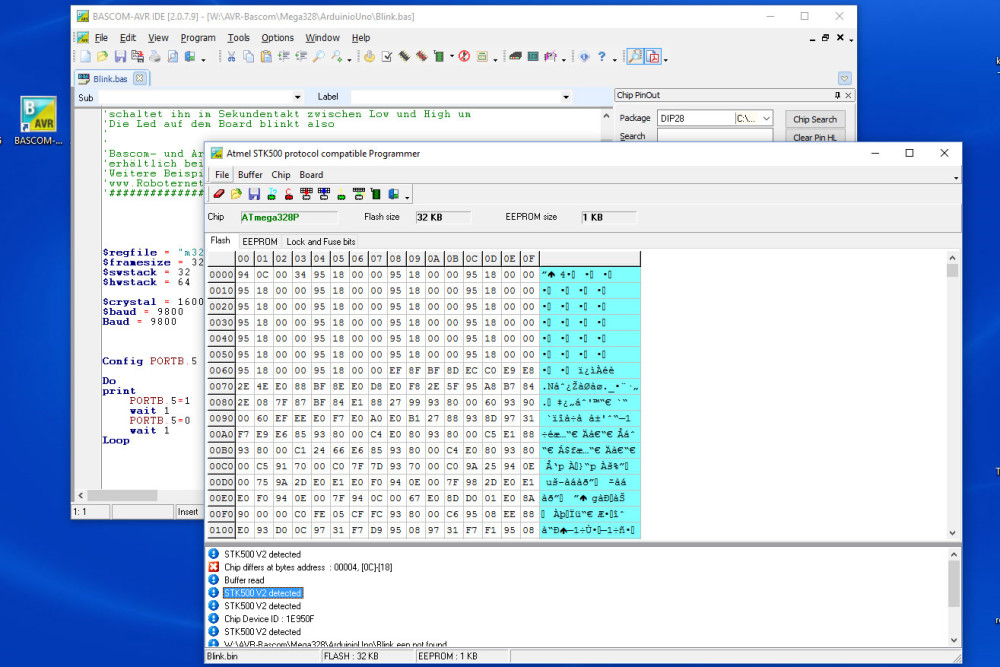Read chip code into buffer with red icon
This screenshot has width=1000, height=667.
click(x=288, y=194)
